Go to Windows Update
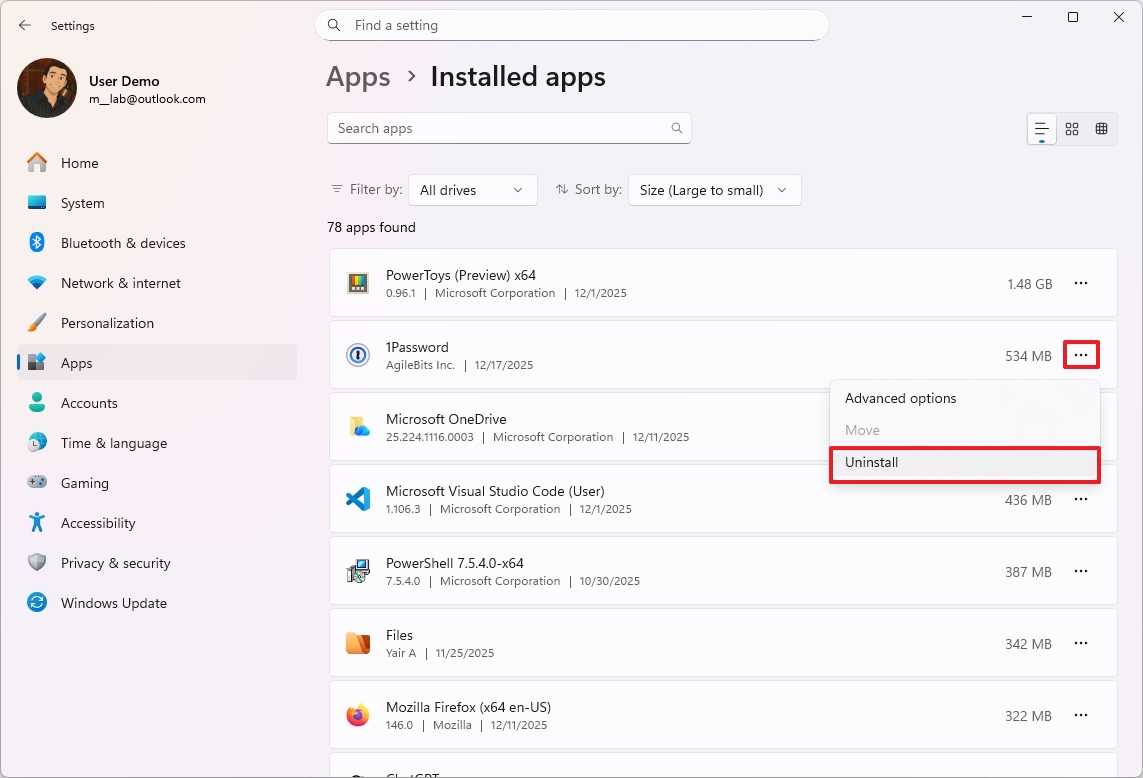1143x778 pixels. coord(112,603)
